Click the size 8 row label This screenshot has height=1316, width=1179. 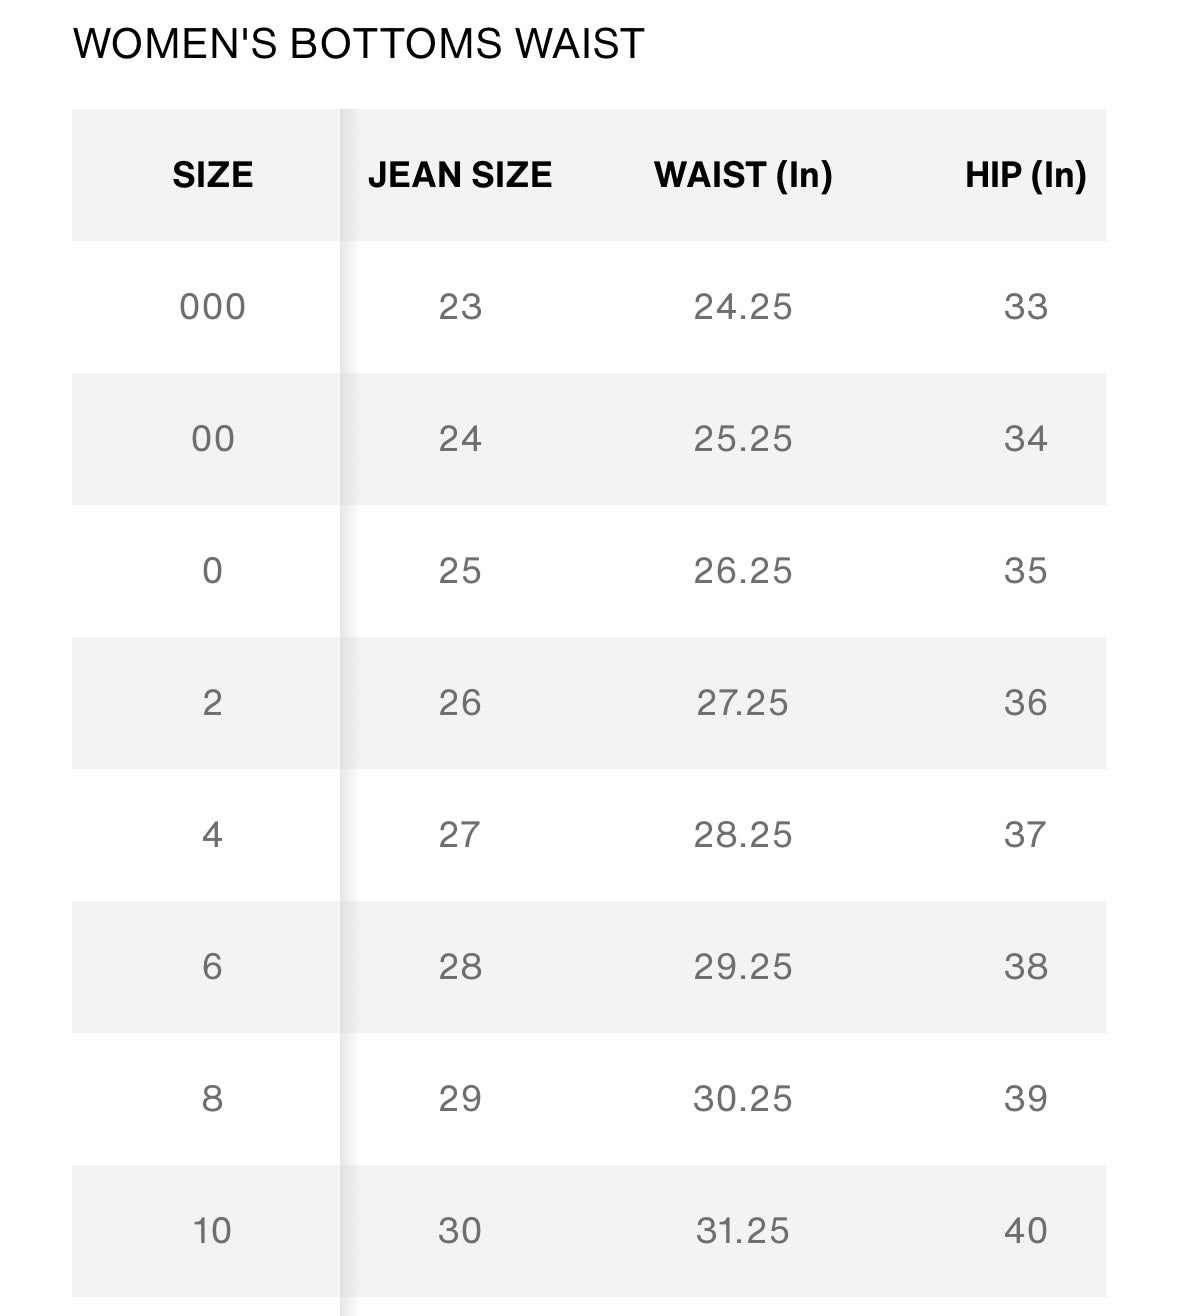pos(212,1099)
